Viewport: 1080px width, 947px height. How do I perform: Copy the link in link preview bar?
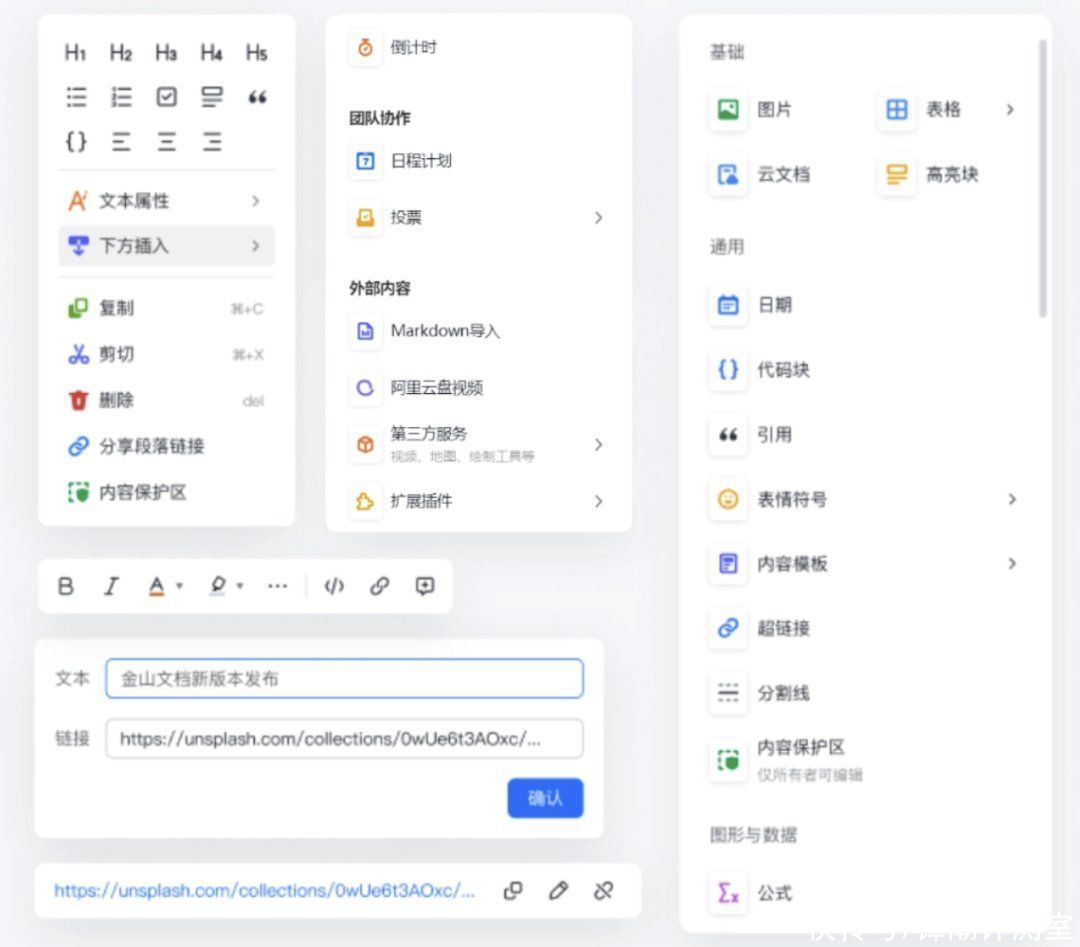[513, 891]
